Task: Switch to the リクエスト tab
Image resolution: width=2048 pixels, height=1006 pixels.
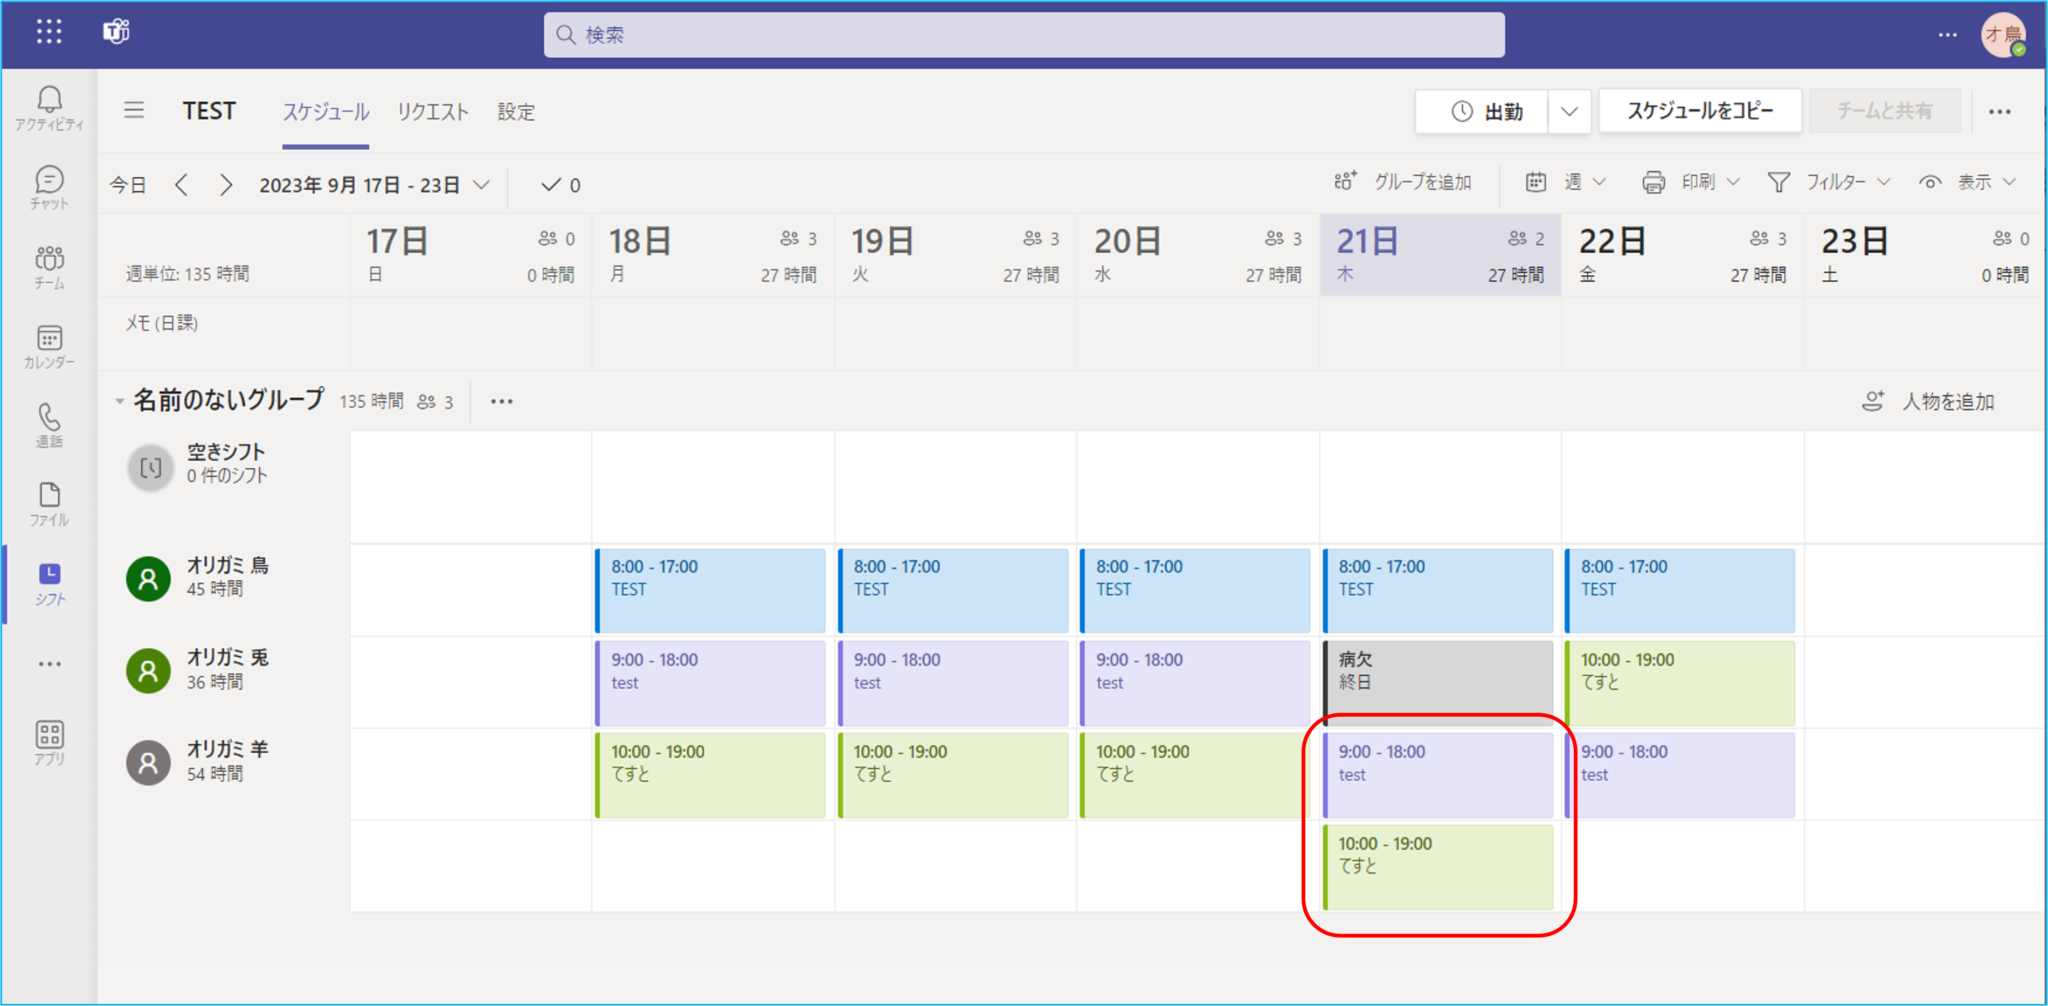Action: point(432,111)
